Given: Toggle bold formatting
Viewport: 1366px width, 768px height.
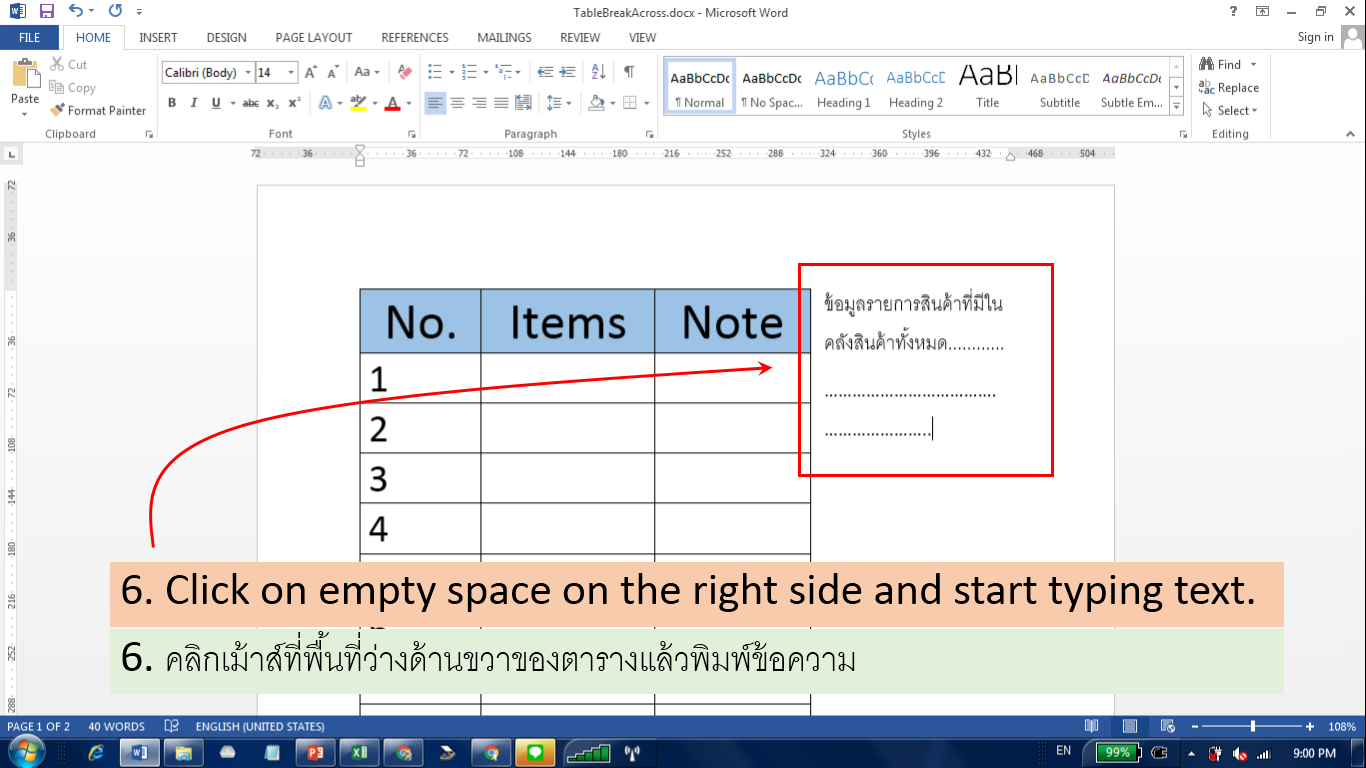Looking at the screenshot, I should pos(171,103).
